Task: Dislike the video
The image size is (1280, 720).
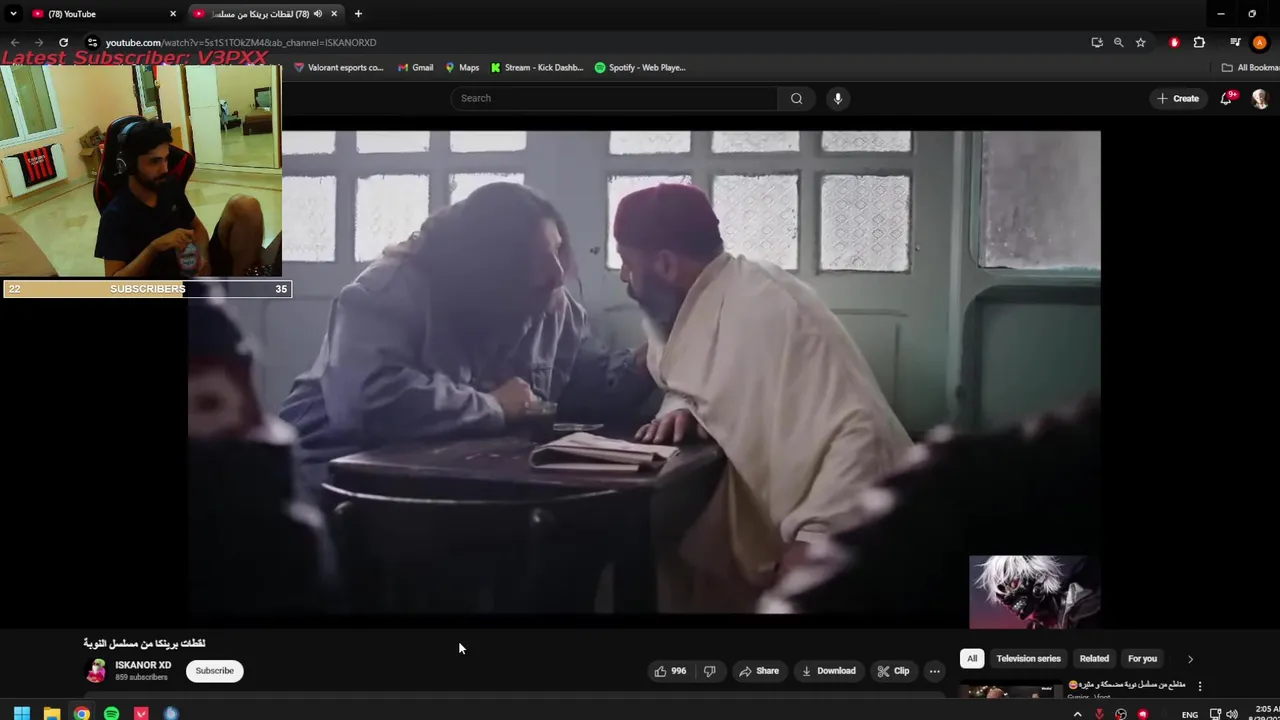Action: pos(709,671)
